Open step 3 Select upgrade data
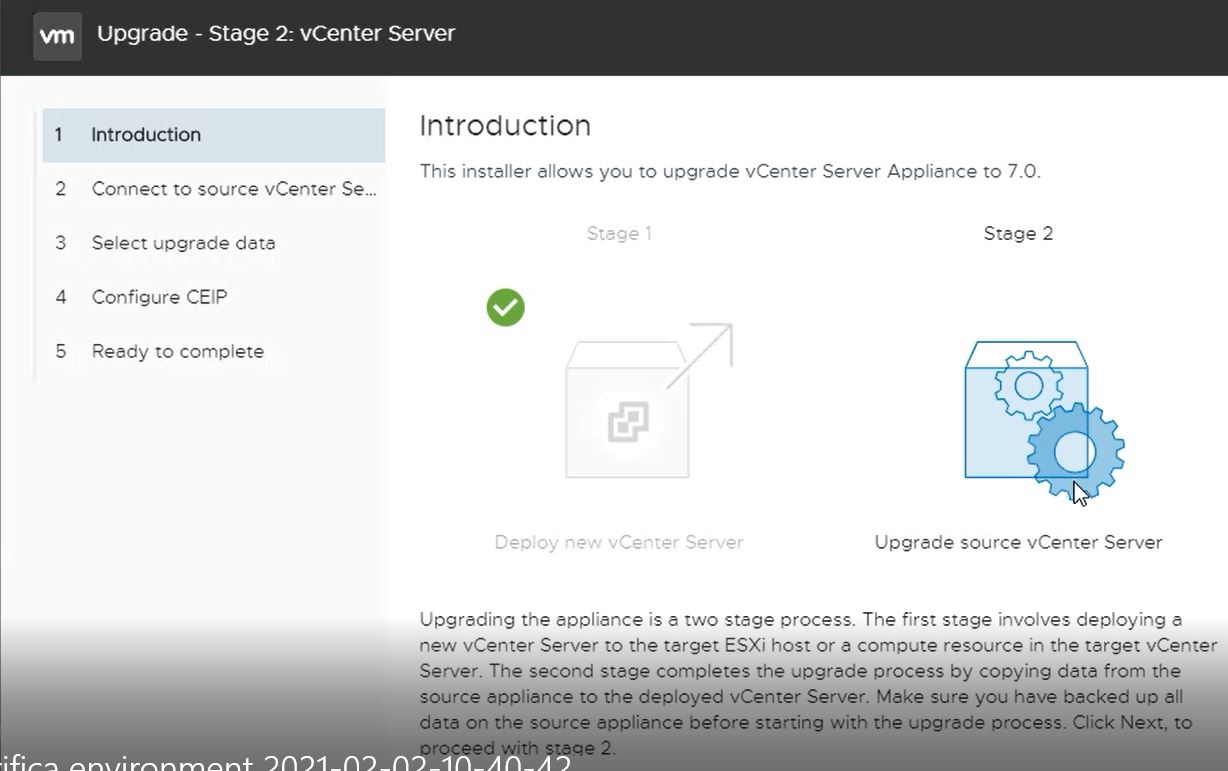This screenshot has height=771, width=1228. click(x=214, y=243)
